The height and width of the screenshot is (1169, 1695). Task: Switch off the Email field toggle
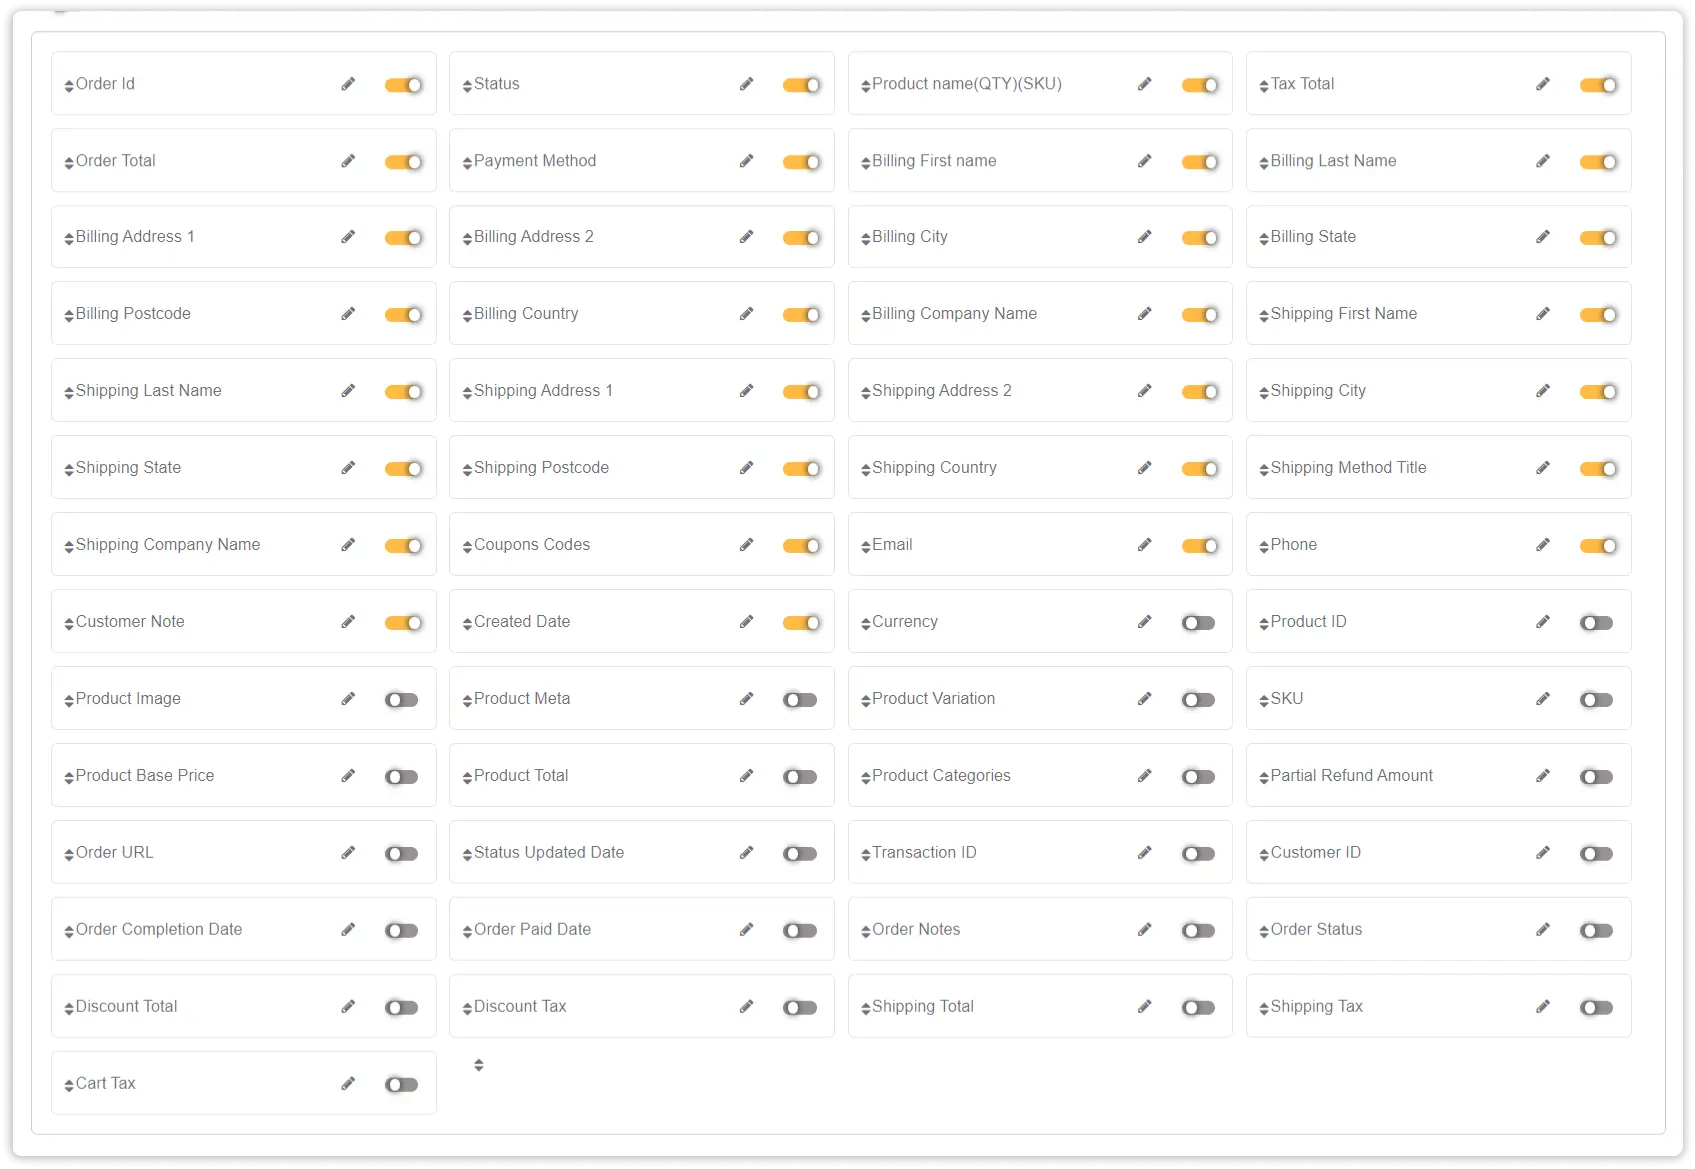[x=1200, y=546]
